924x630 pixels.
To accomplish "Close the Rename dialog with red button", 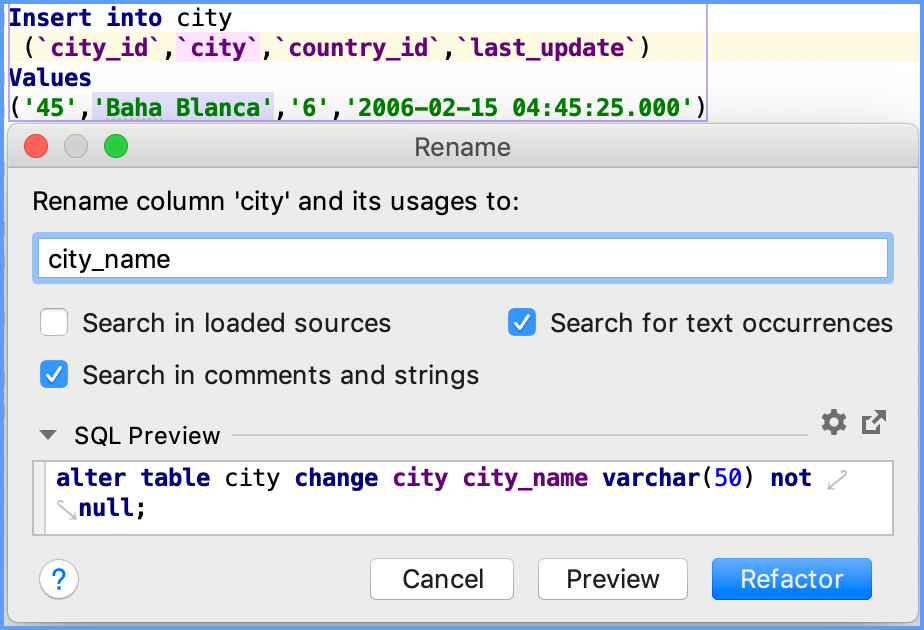I will tap(37, 147).
